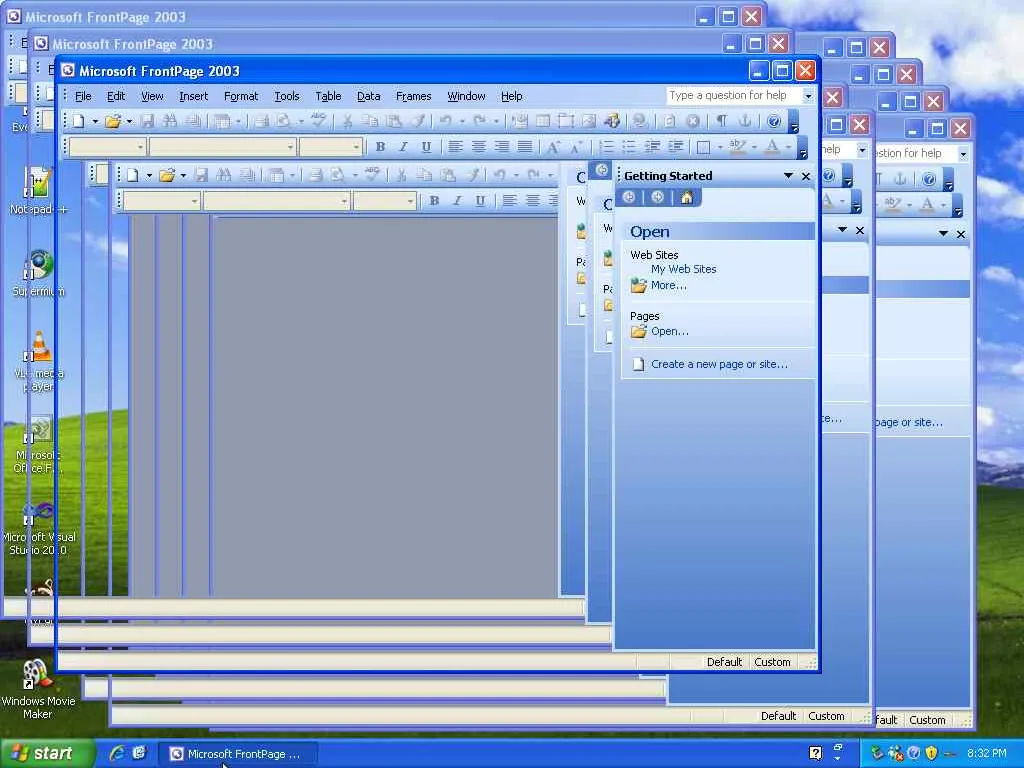Click the Drawing toolbar icon
The width and height of the screenshot is (1024, 768).
coord(612,121)
